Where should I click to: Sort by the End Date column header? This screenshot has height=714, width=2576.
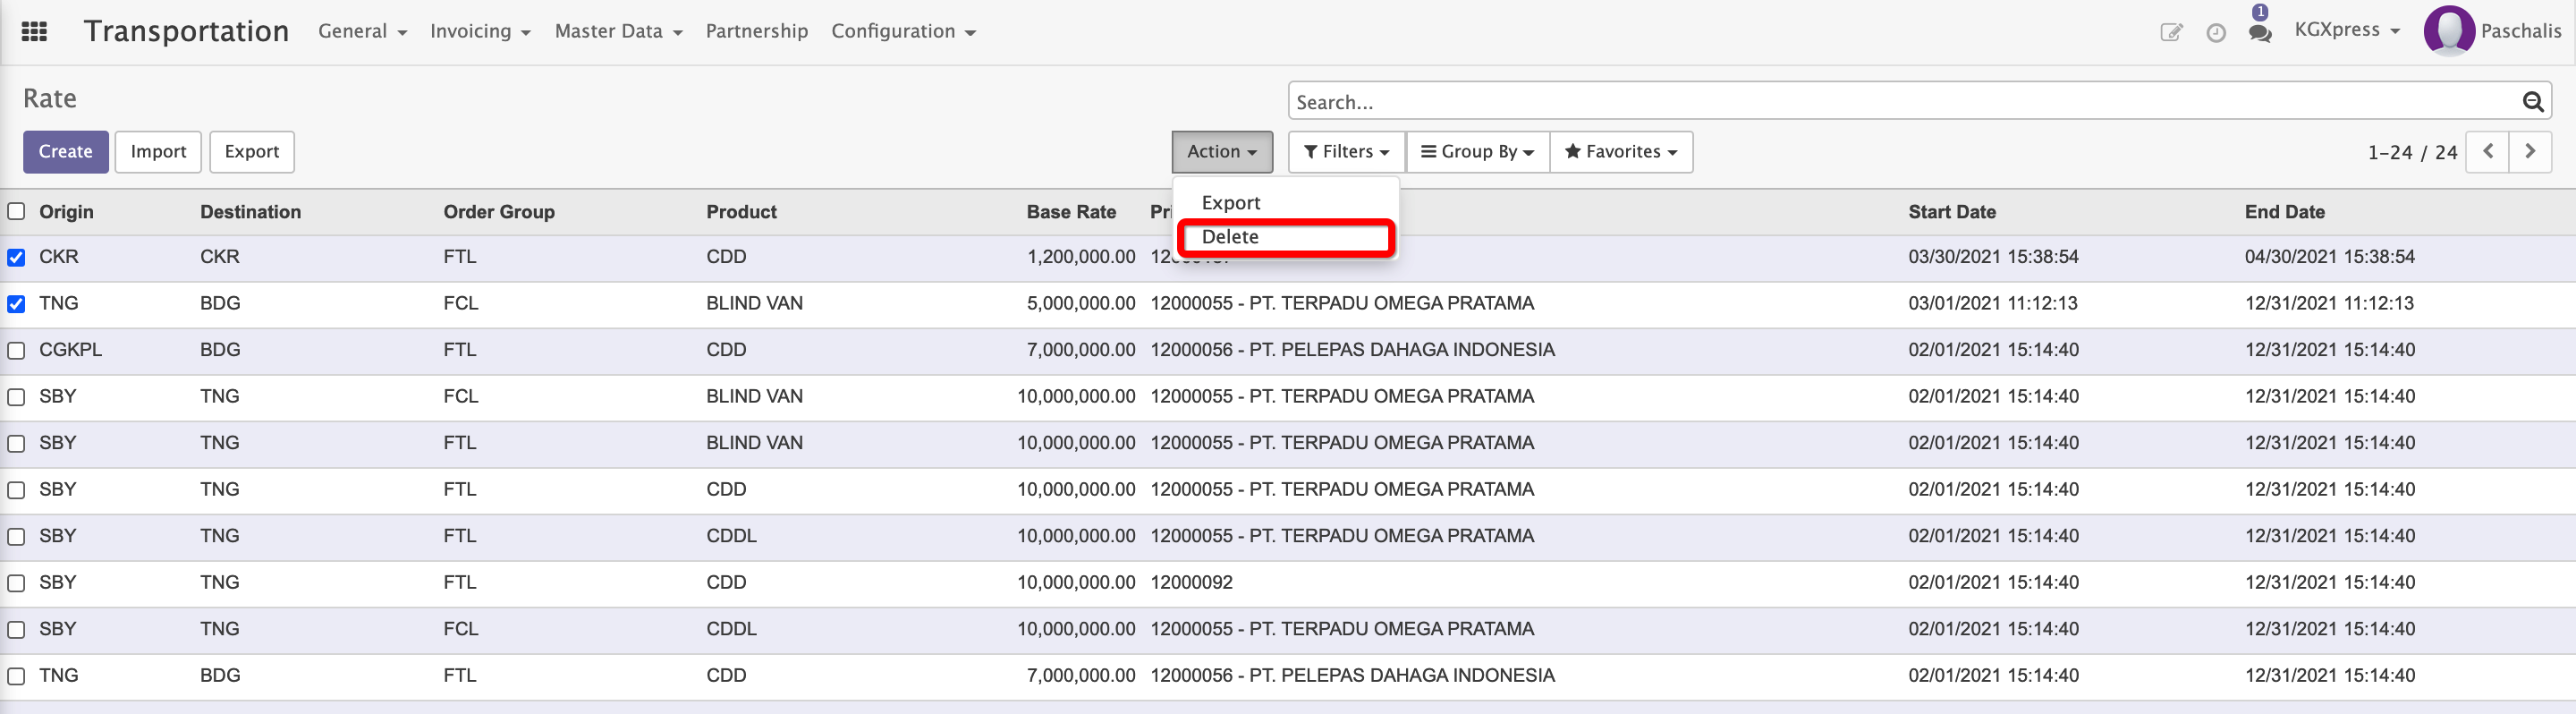pos(2284,212)
